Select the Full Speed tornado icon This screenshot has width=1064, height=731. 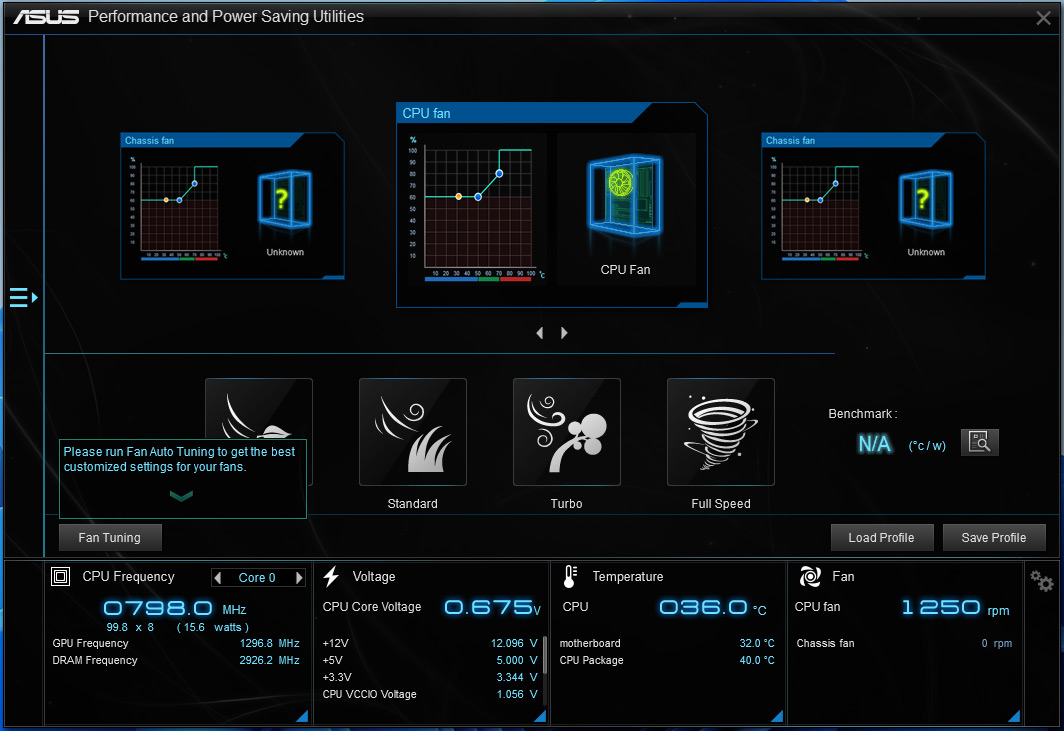[x=721, y=432]
